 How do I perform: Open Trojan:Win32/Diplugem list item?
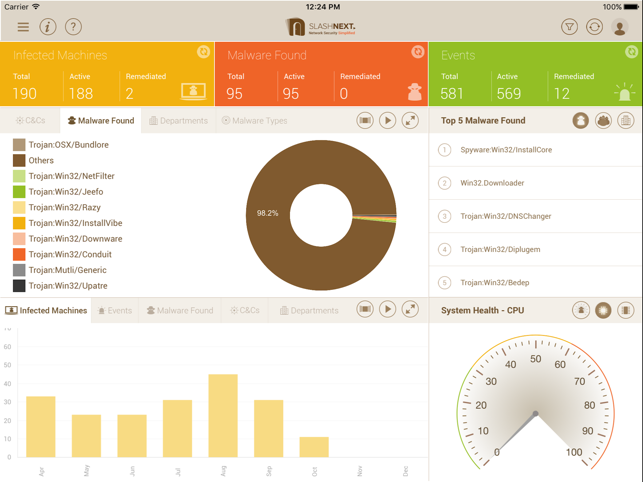click(535, 249)
